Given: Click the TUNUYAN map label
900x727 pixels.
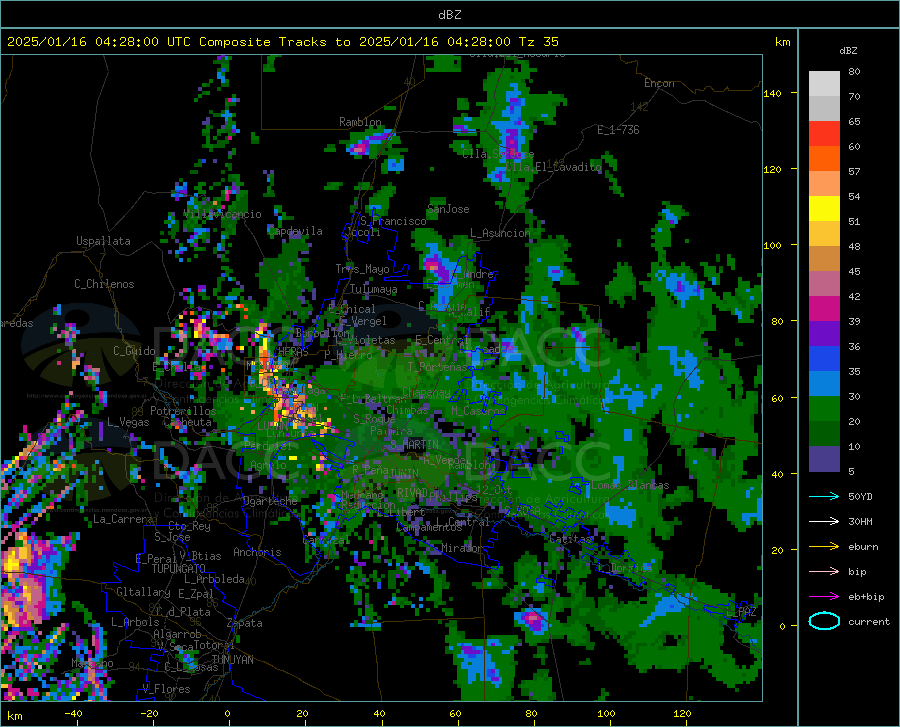Looking at the screenshot, I should click(x=232, y=660).
